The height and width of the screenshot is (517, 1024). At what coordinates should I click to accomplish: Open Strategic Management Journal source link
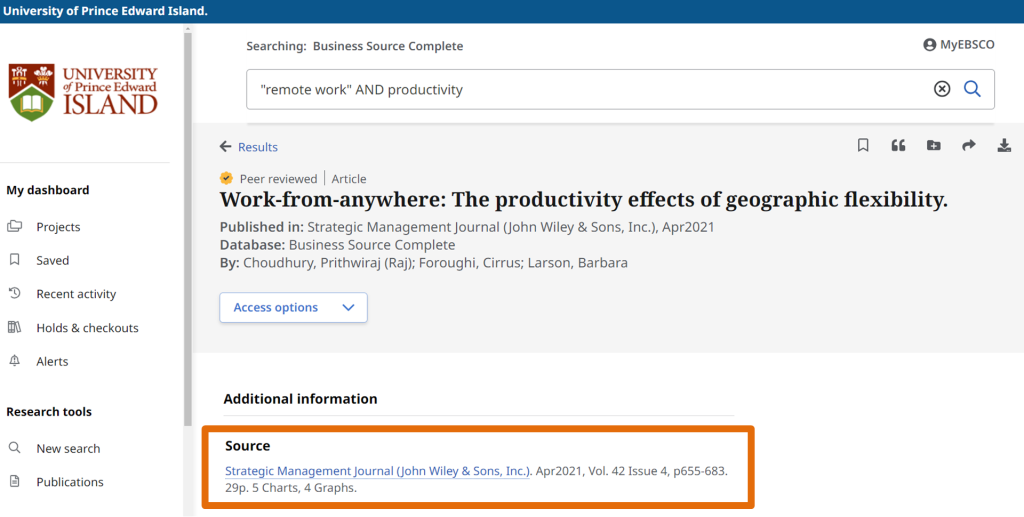pyautogui.click(x=378, y=471)
